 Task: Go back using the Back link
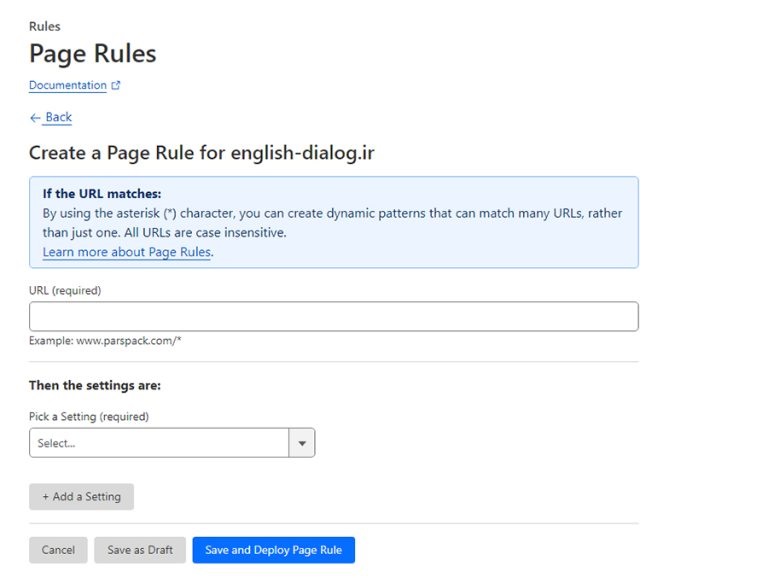pyautogui.click(x=58, y=117)
